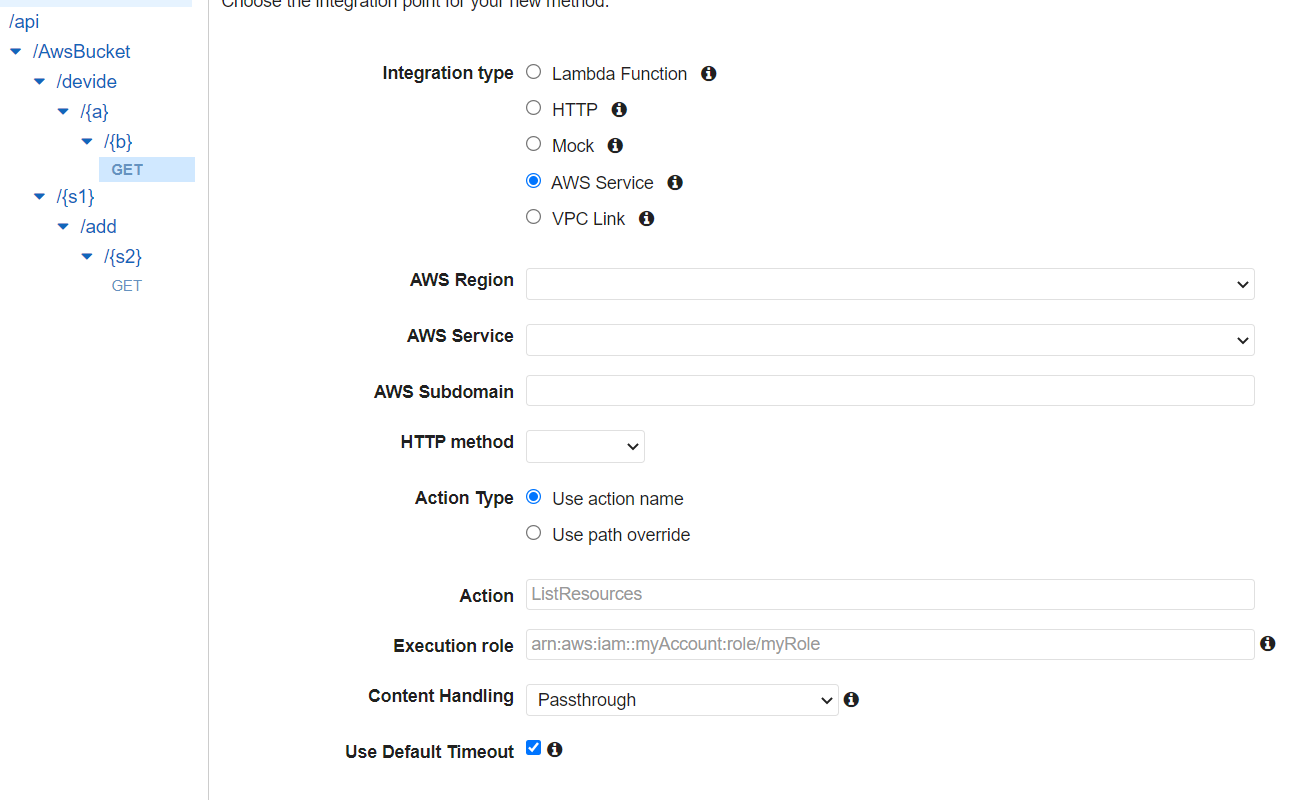
Task: Click the AWS Subdomain text field
Action: (x=890, y=391)
